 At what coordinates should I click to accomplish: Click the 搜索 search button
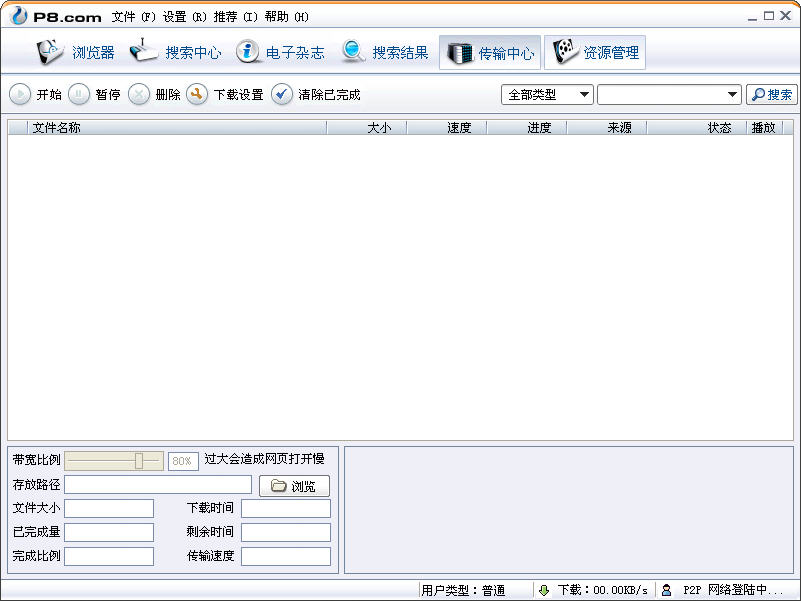tap(772, 95)
